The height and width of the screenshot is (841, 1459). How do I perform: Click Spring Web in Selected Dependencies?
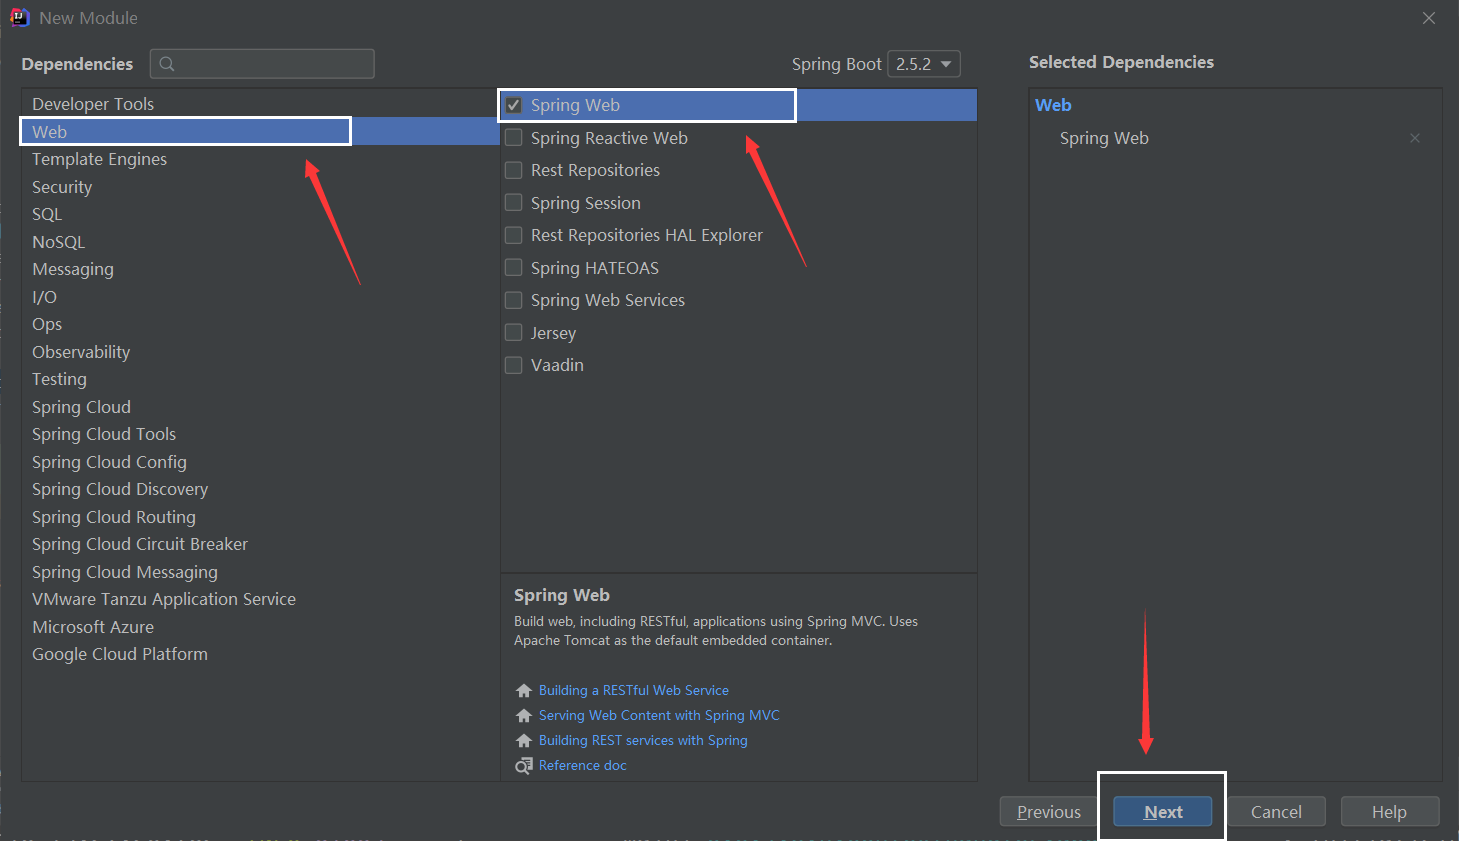tap(1104, 138)
